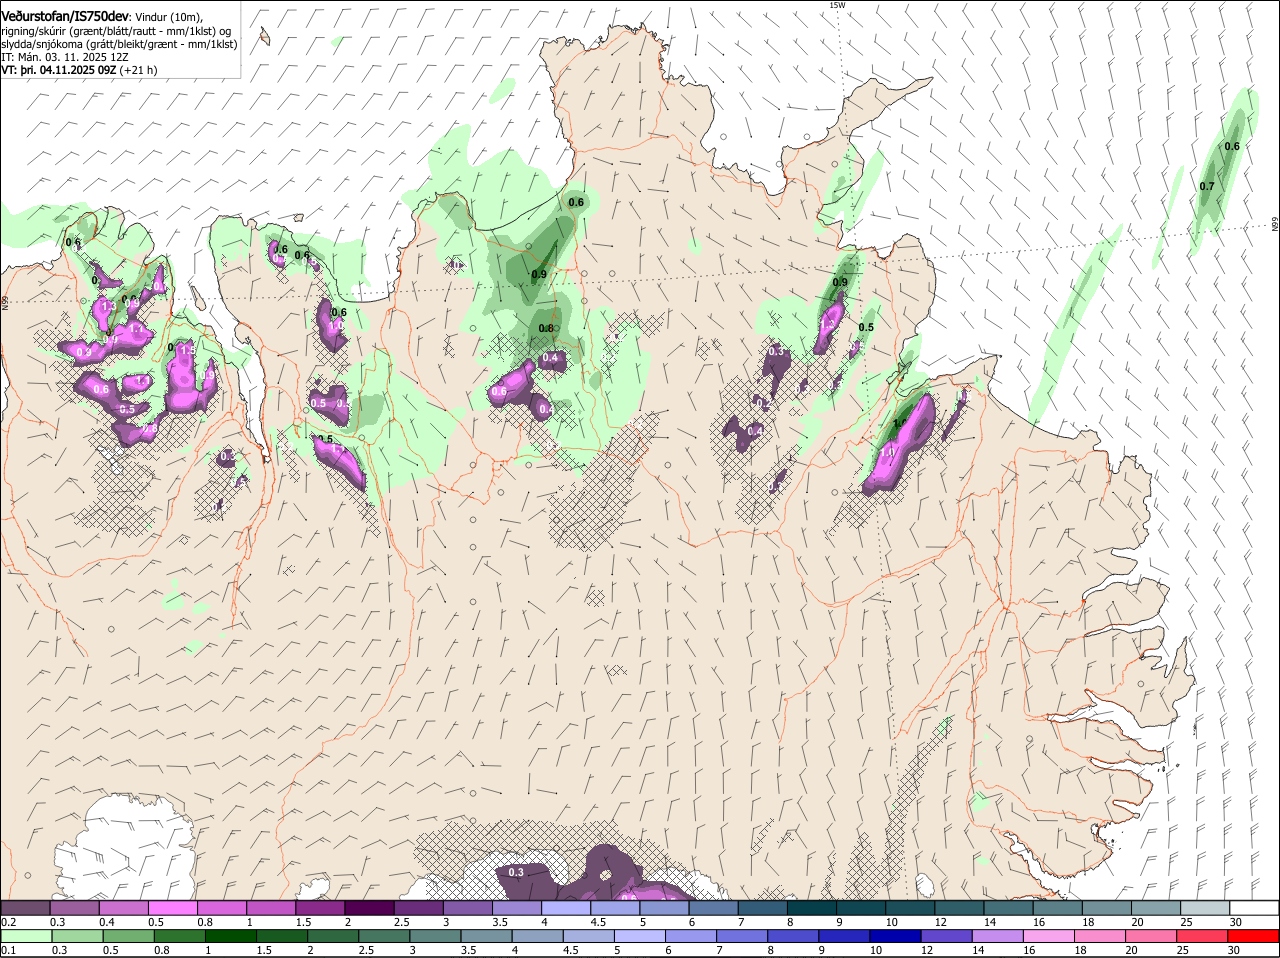Select the 'slydda/snjókoma' legend description line
Viewport: 1280px width, 958px height.
(119, 44)
